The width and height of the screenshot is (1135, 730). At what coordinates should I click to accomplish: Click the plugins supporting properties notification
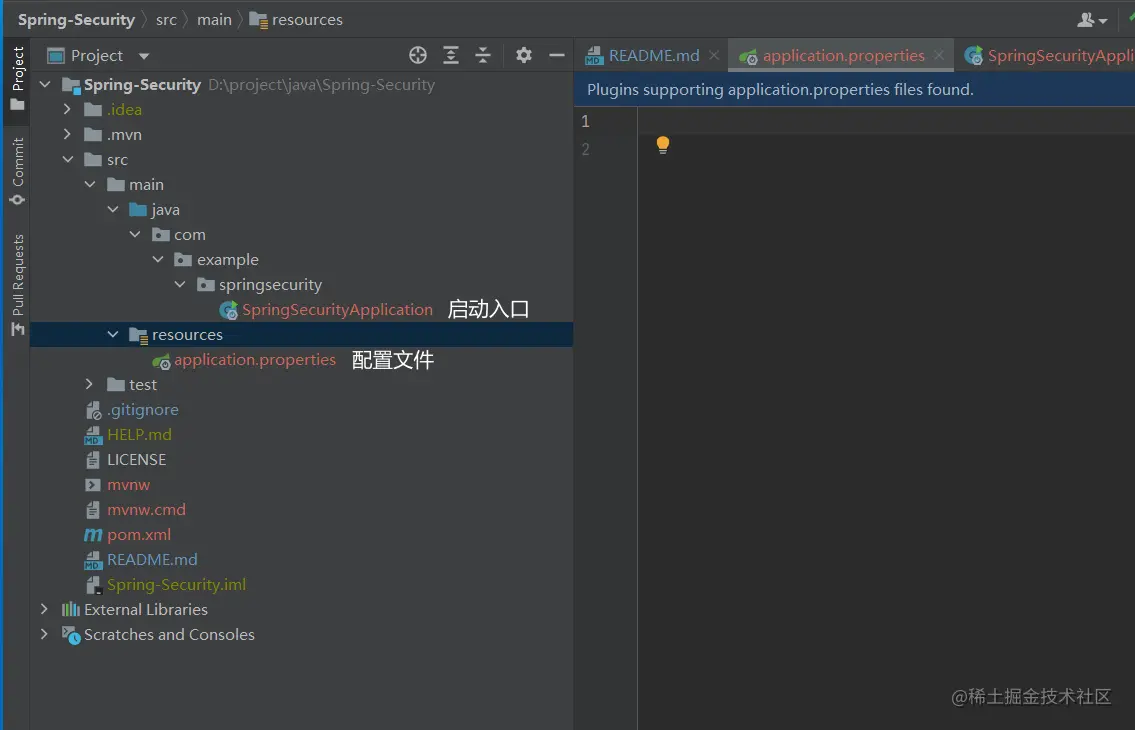click(x=780, y=90)
